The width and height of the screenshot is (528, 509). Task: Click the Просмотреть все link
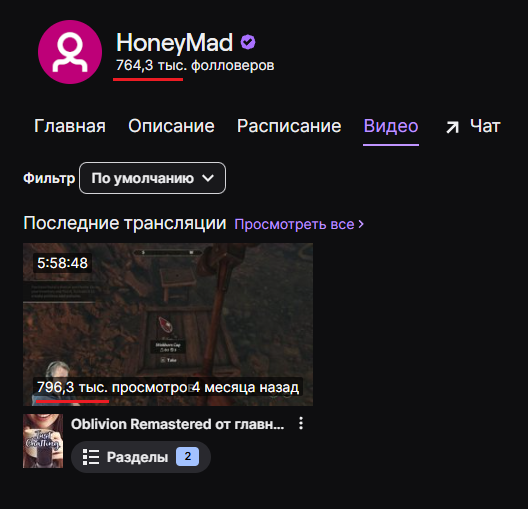299,224
